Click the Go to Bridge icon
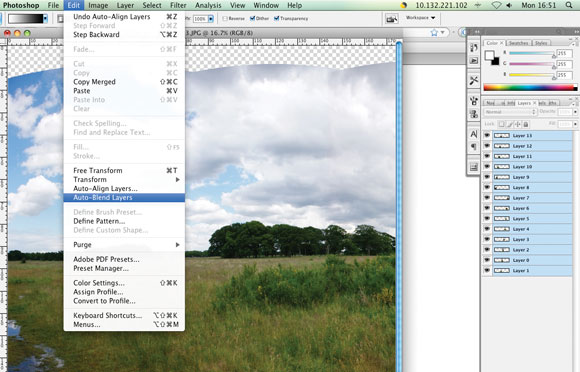The image size is (580, 372). click(x=392, y=18)
